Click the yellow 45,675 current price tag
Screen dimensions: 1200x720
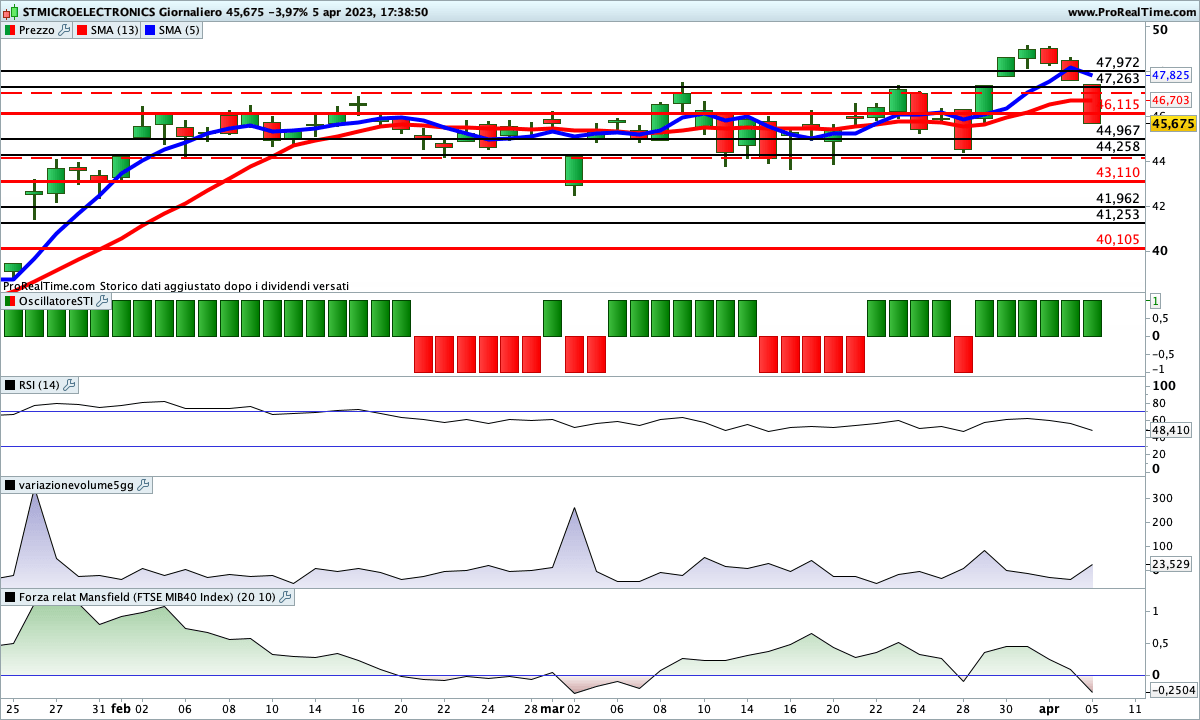click(x=1173, y=123)
